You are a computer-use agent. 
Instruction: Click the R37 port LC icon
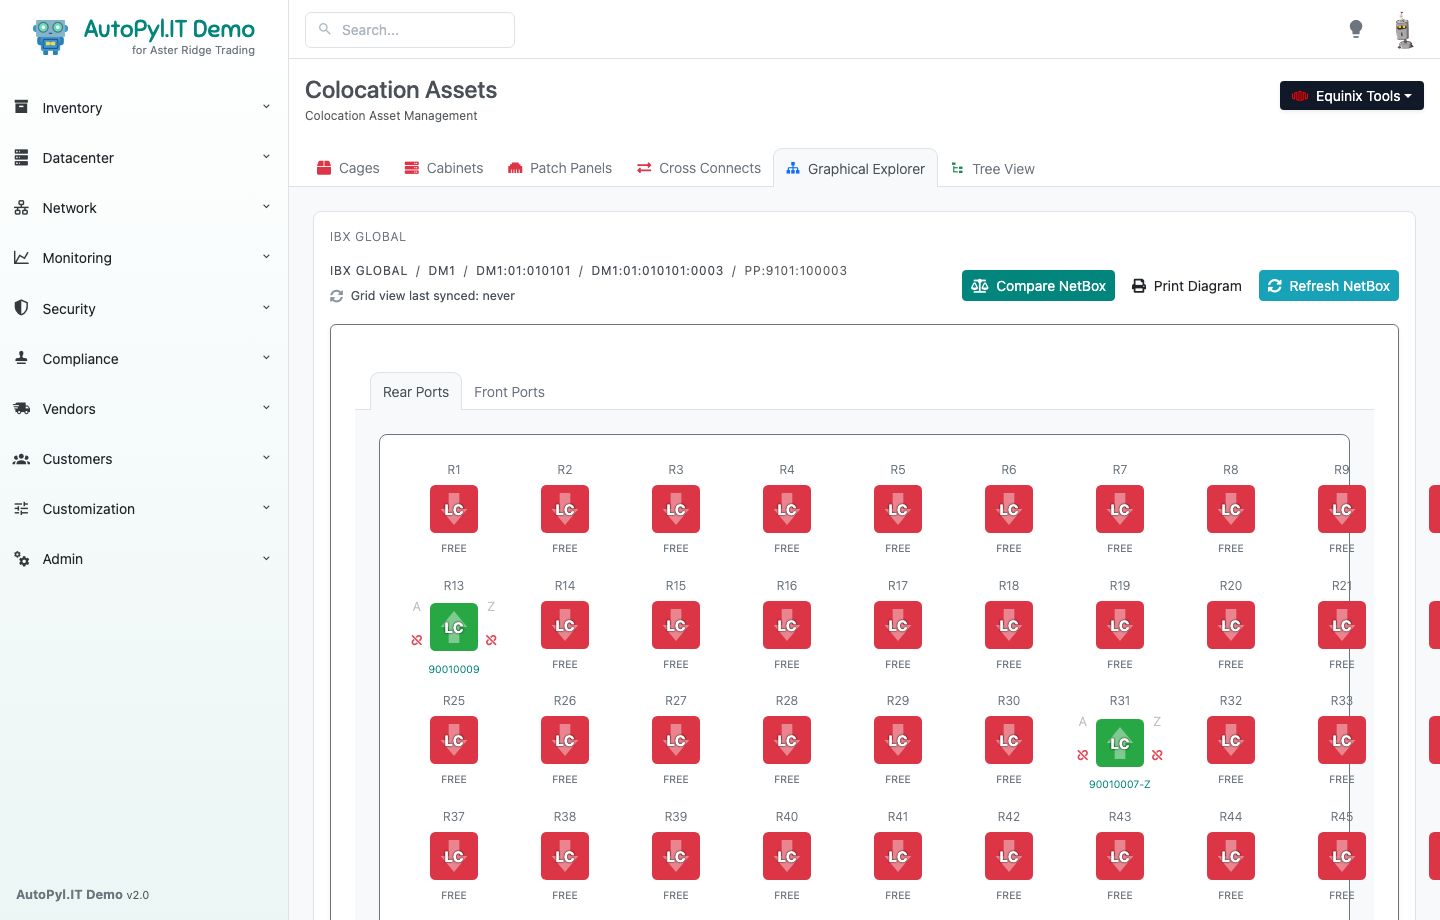pyautogui.click(x=454, y=856)
